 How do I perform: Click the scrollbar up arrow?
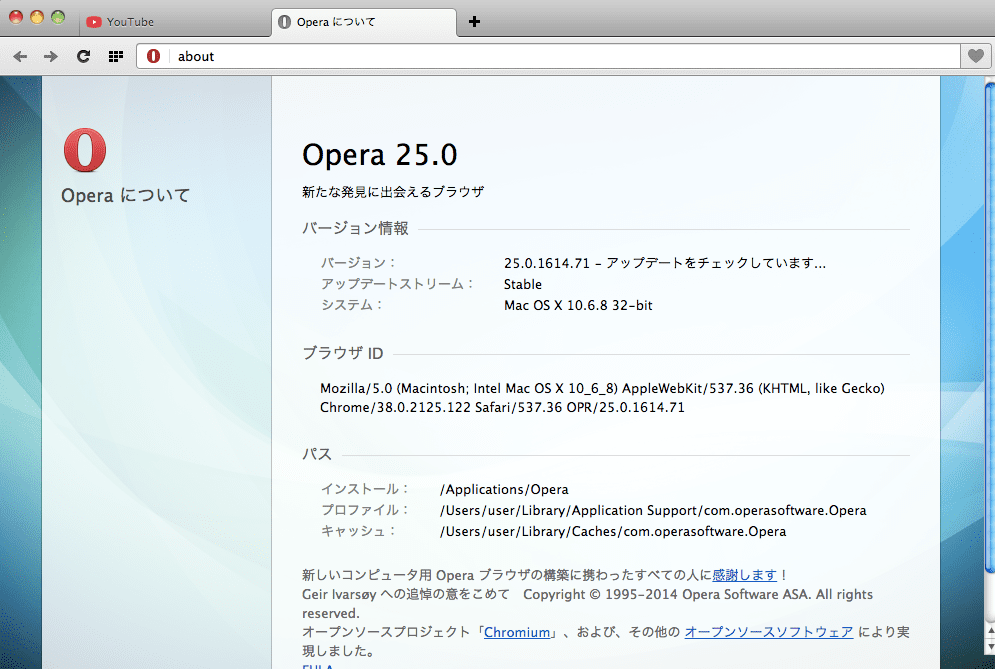[989, 630]
